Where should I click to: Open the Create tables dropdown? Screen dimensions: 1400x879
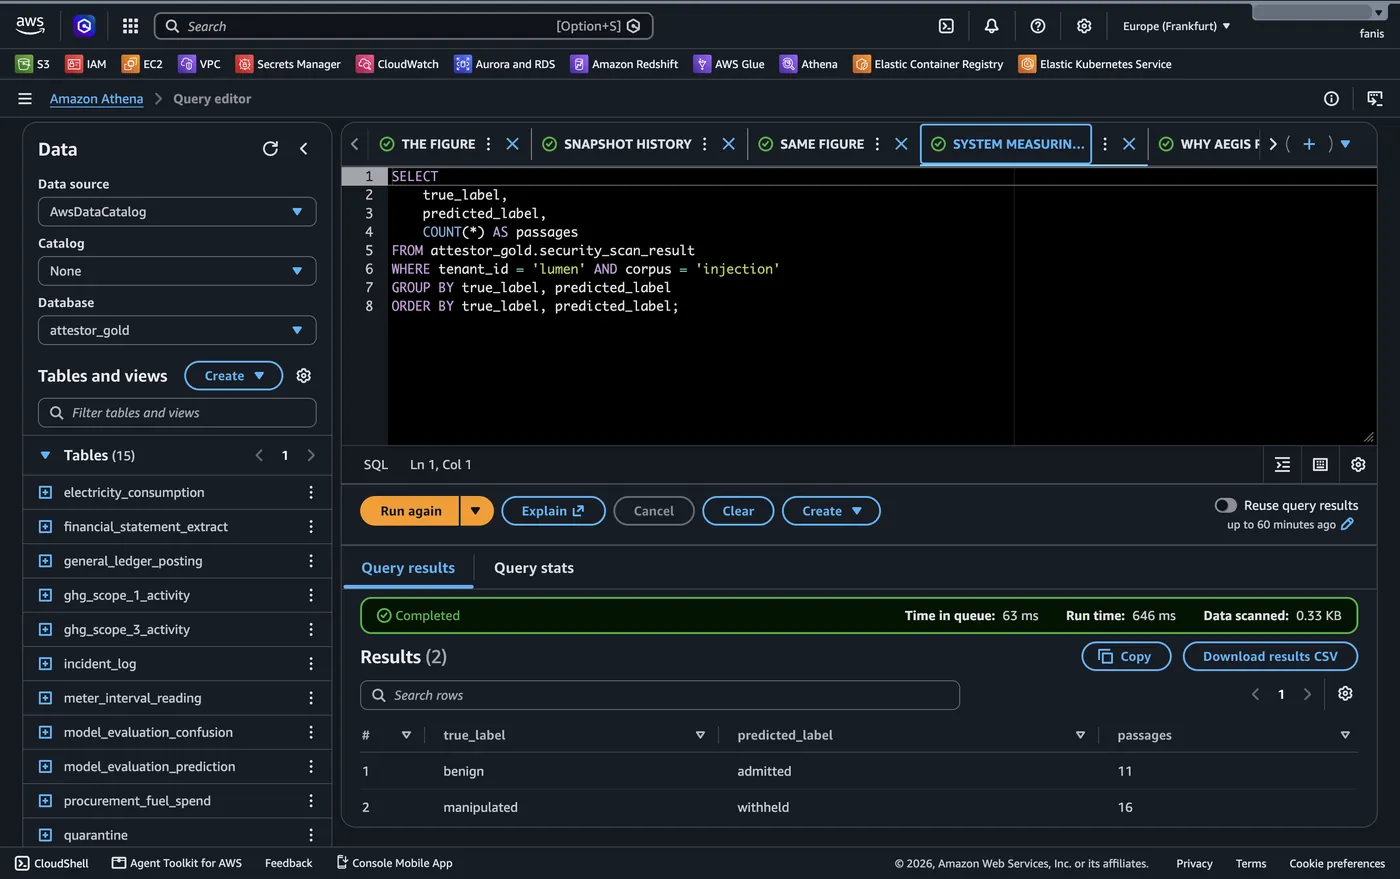[x=234, y=376]
